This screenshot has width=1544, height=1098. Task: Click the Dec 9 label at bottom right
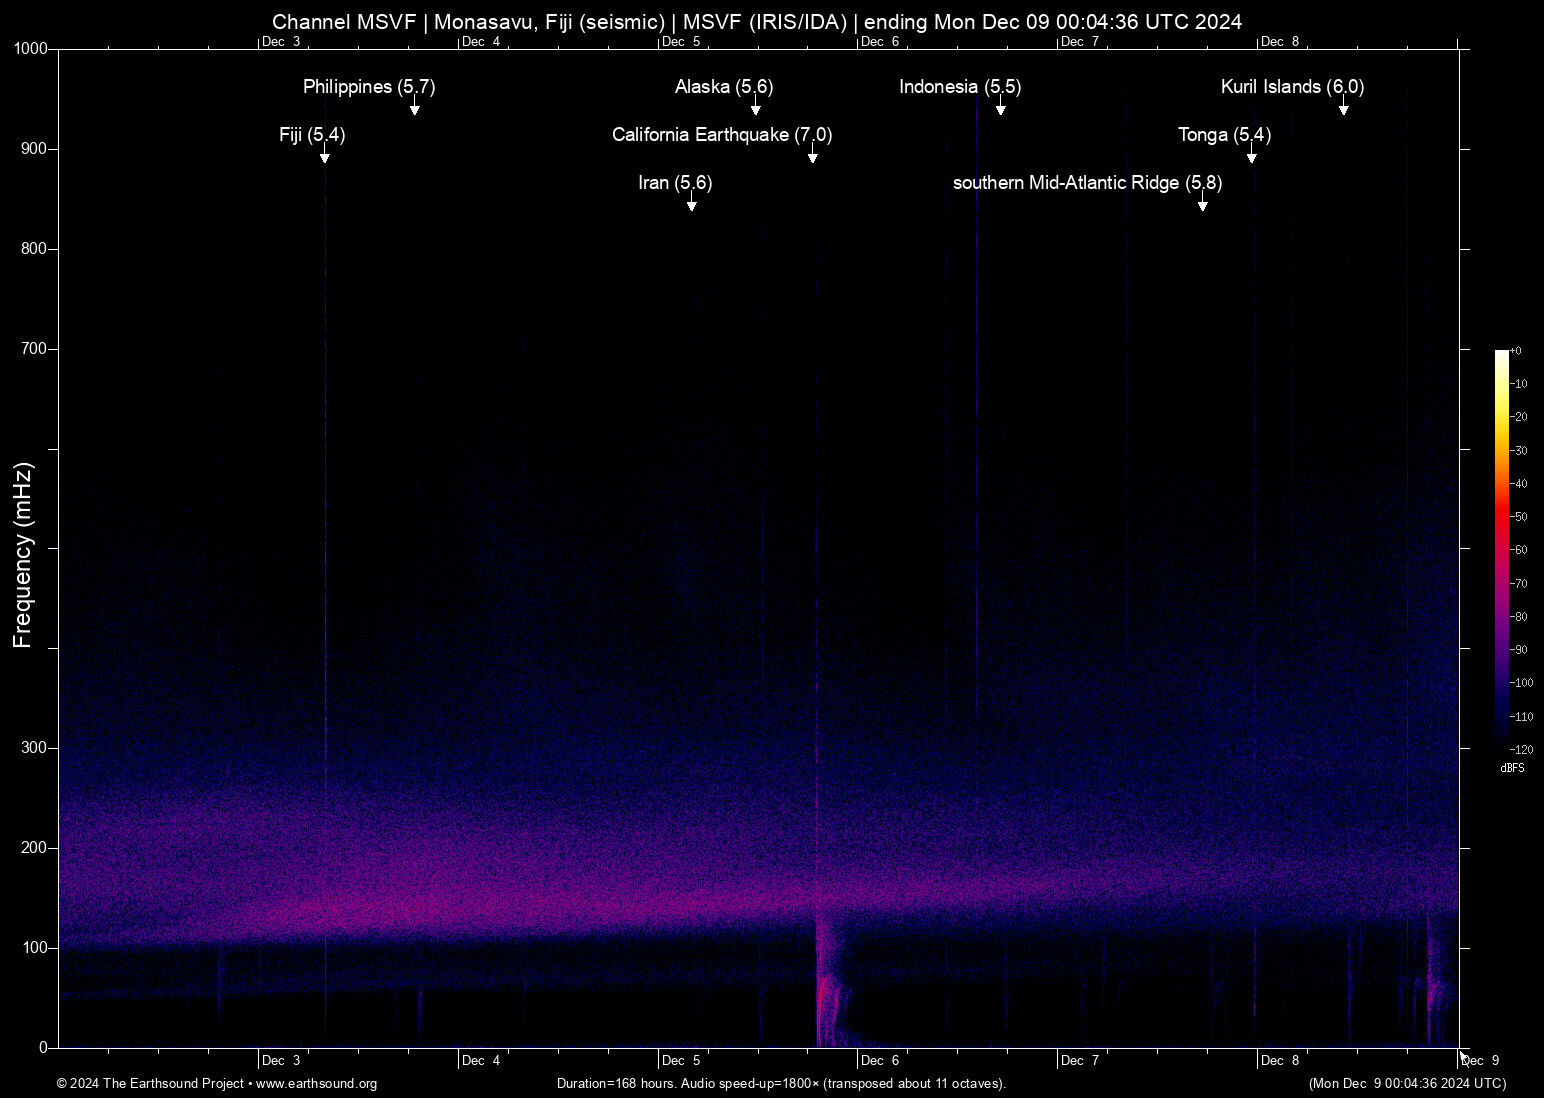tap(1482, 1060)
